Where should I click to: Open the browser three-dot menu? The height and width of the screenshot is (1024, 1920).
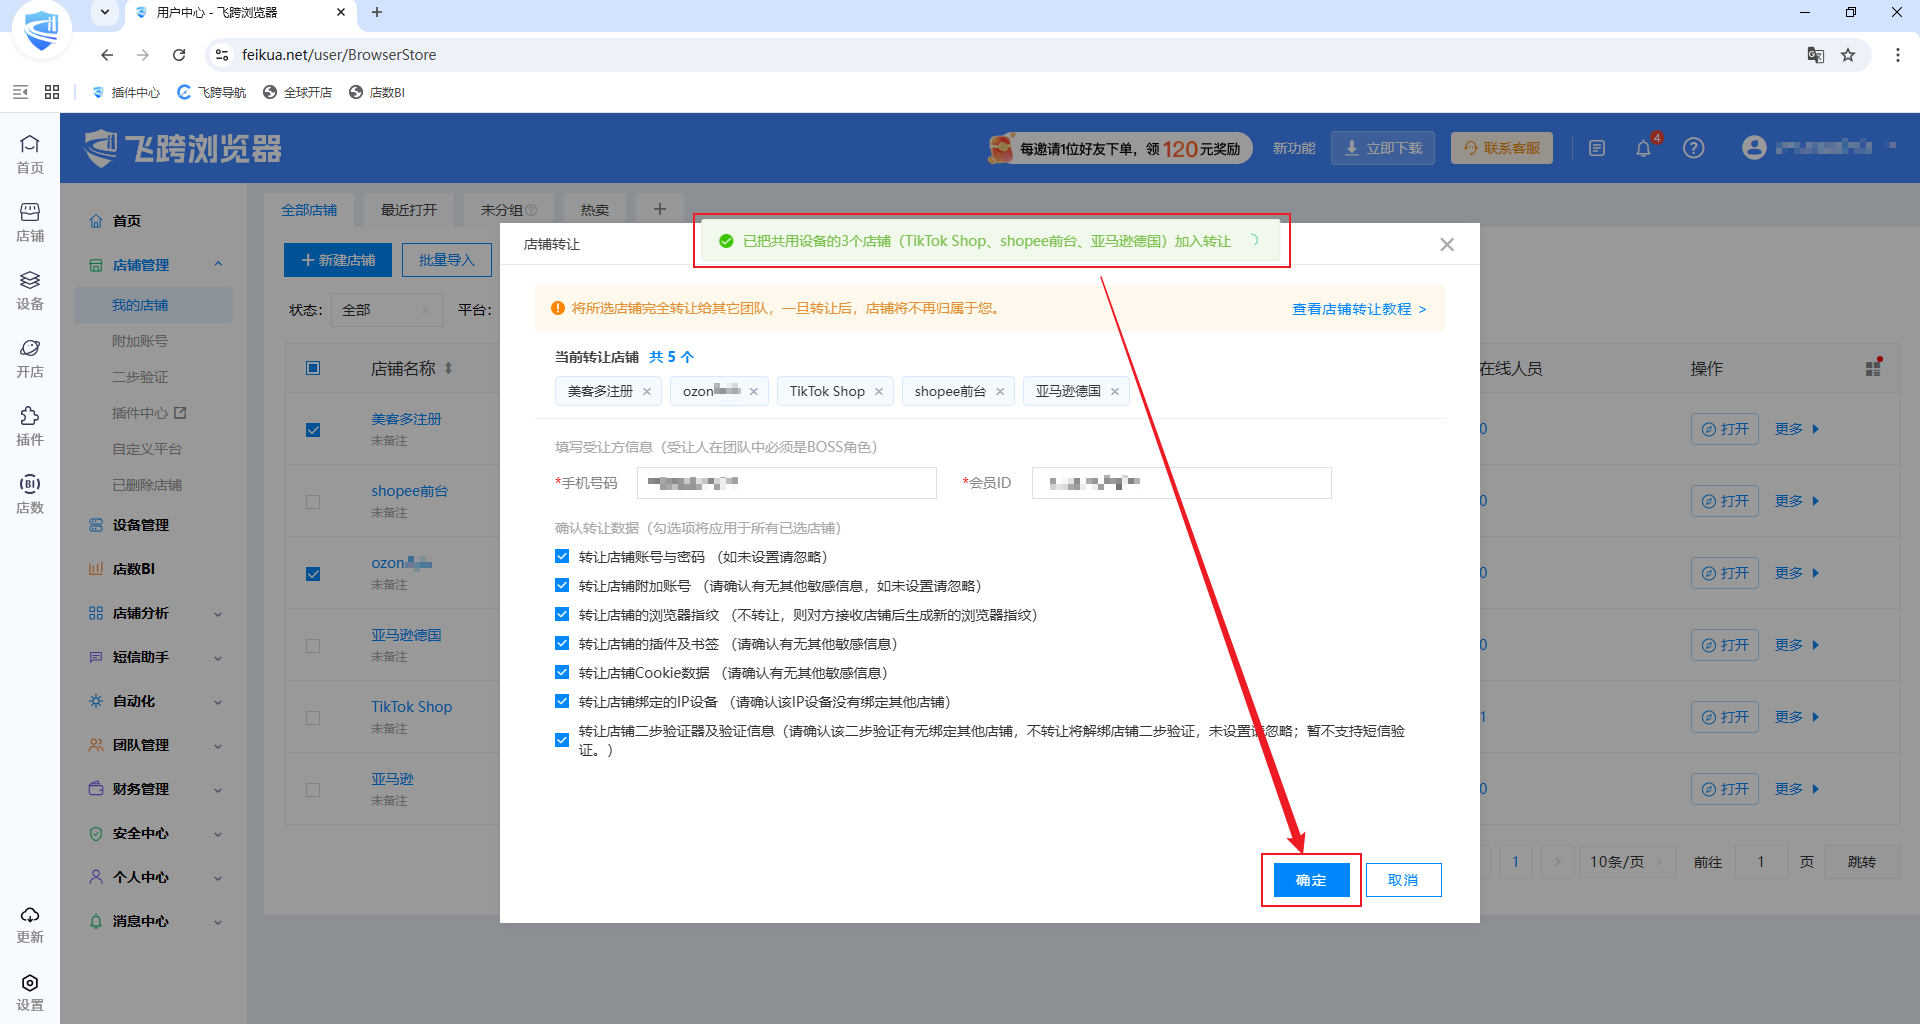[x=1897, y=55]
